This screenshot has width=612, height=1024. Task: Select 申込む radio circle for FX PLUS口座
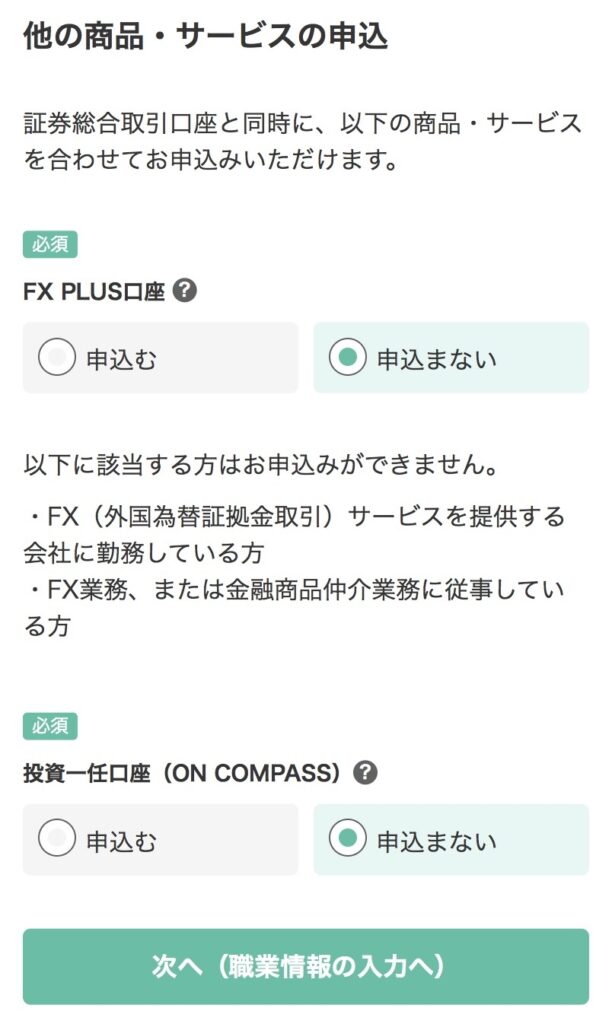coord(57,358)
